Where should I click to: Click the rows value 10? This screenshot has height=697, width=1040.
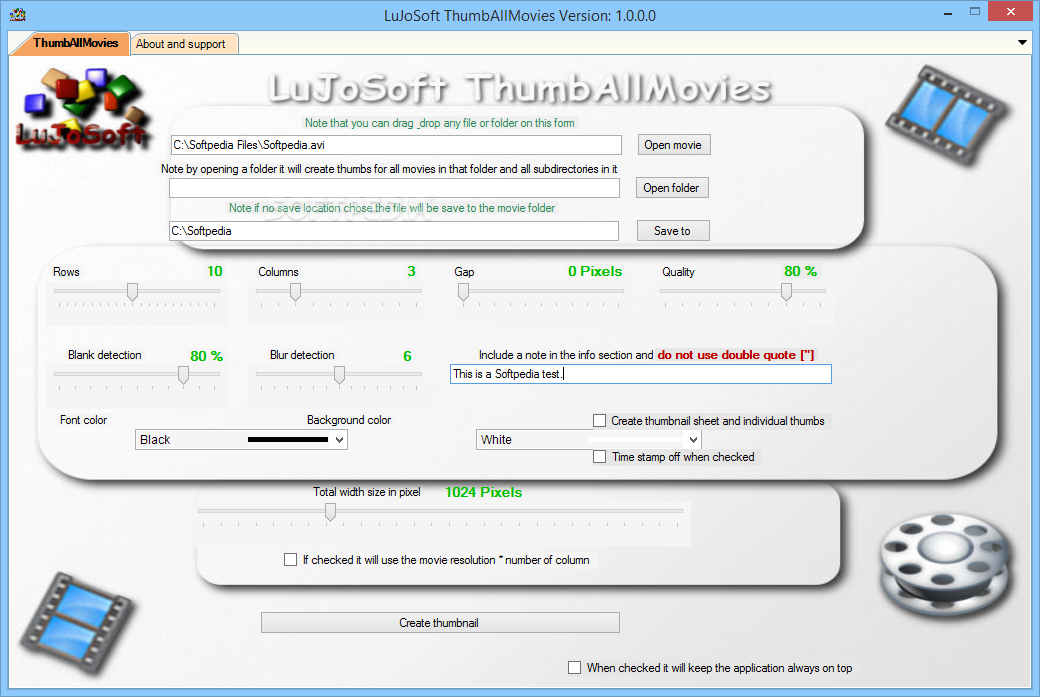coord(214,271)
